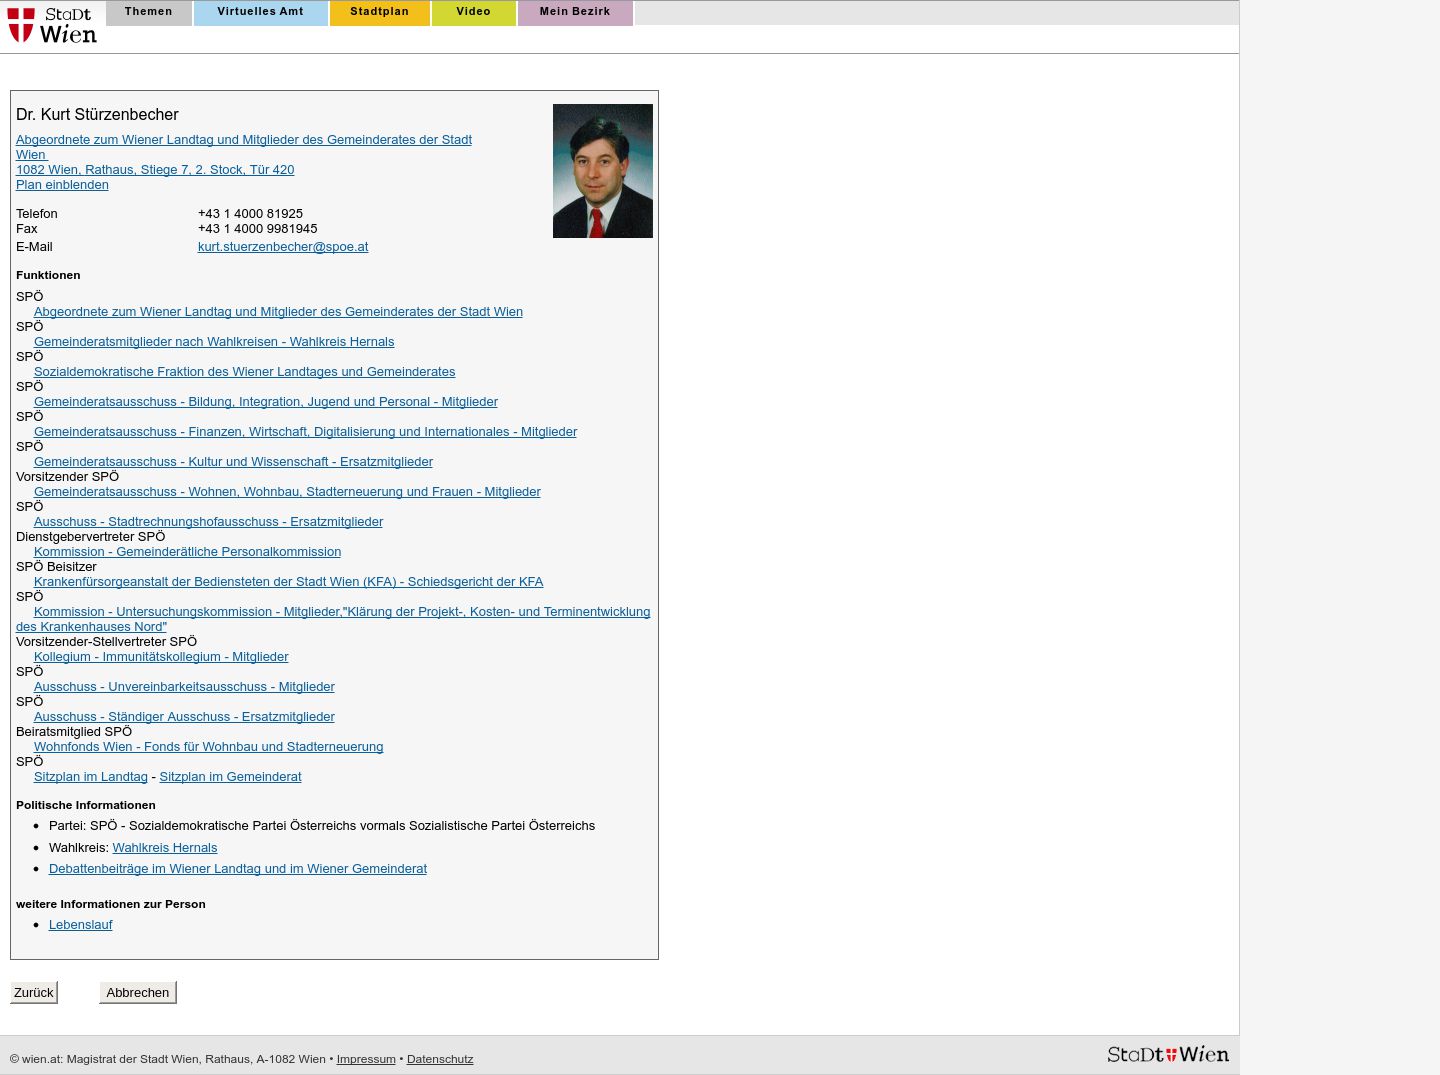Click the Stadt Wien logo at top left

click(x=52, y=25)
